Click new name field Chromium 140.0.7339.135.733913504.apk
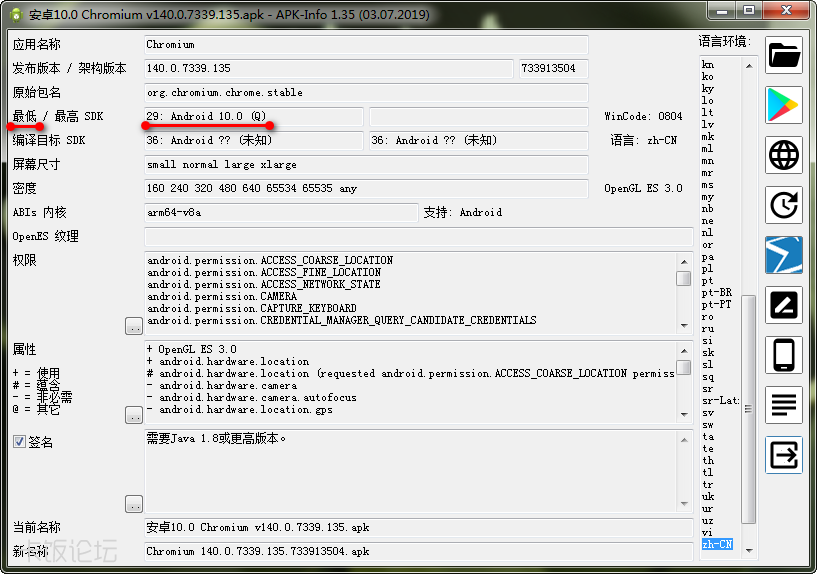 (x=418, y=551)
